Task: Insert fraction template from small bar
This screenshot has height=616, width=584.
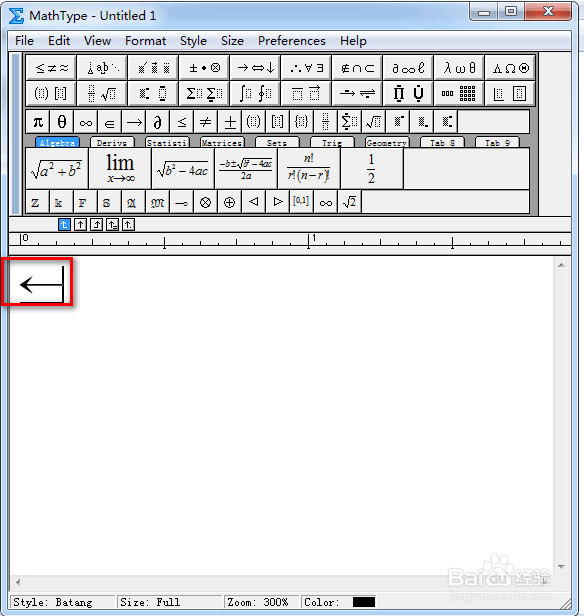Action: pos(326,122)
